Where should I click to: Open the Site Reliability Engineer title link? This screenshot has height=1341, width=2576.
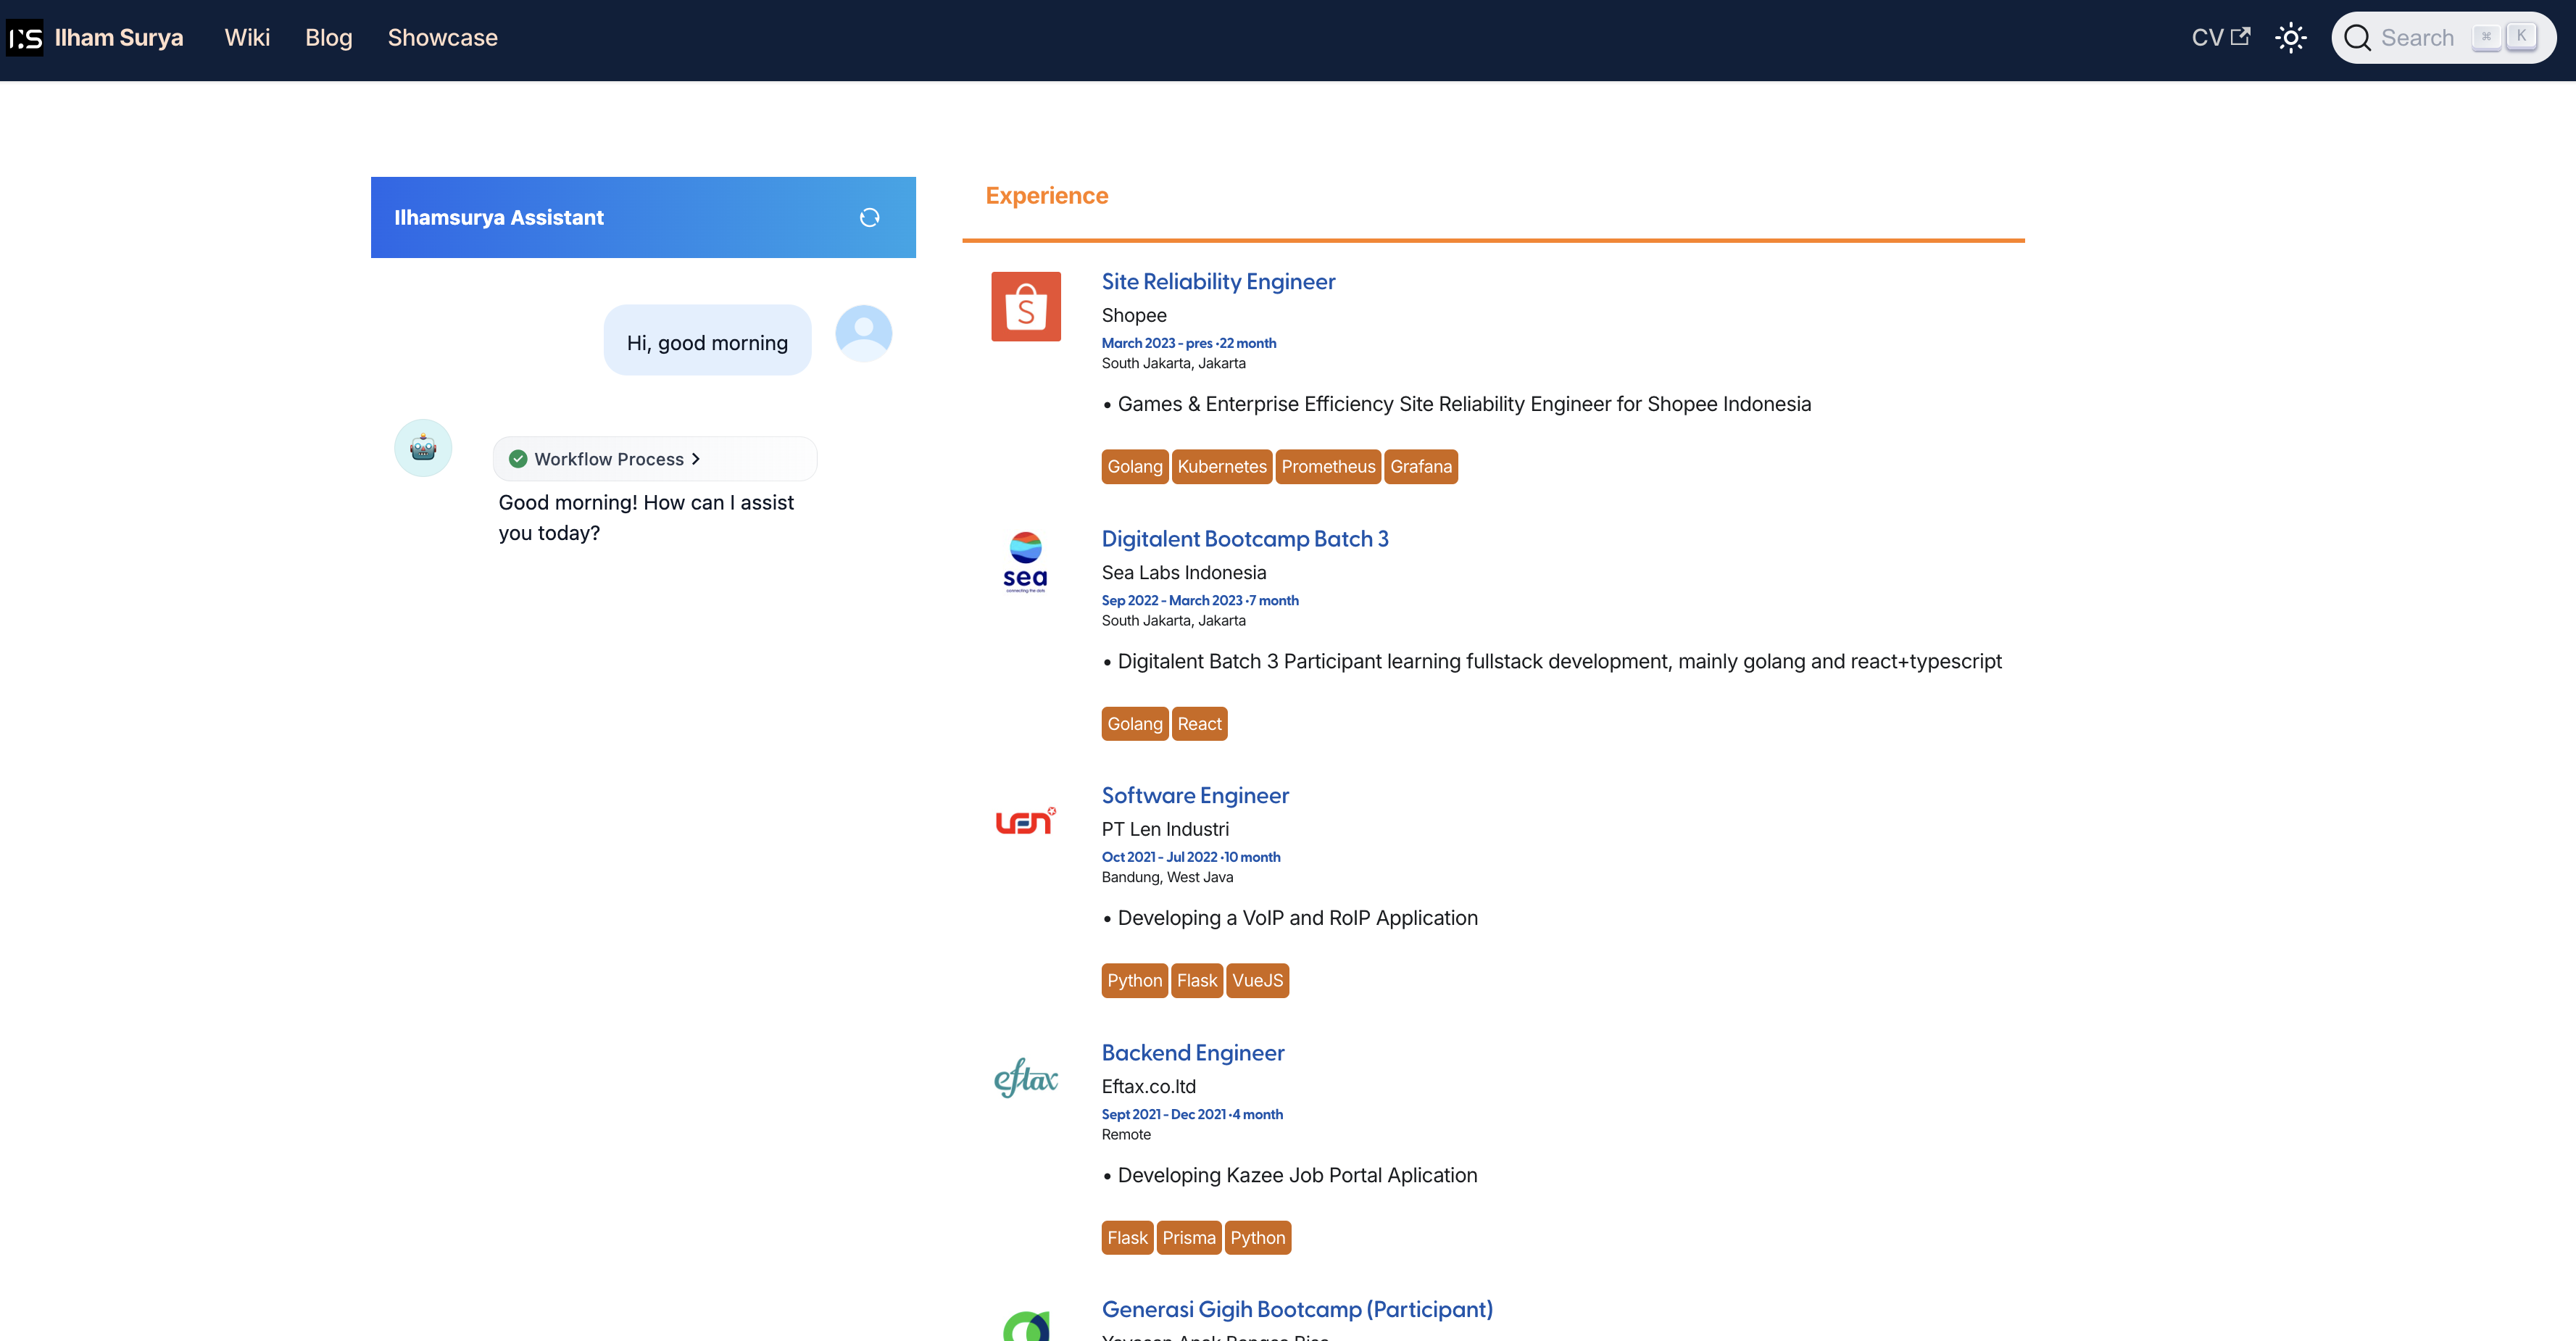(1218, 282)
